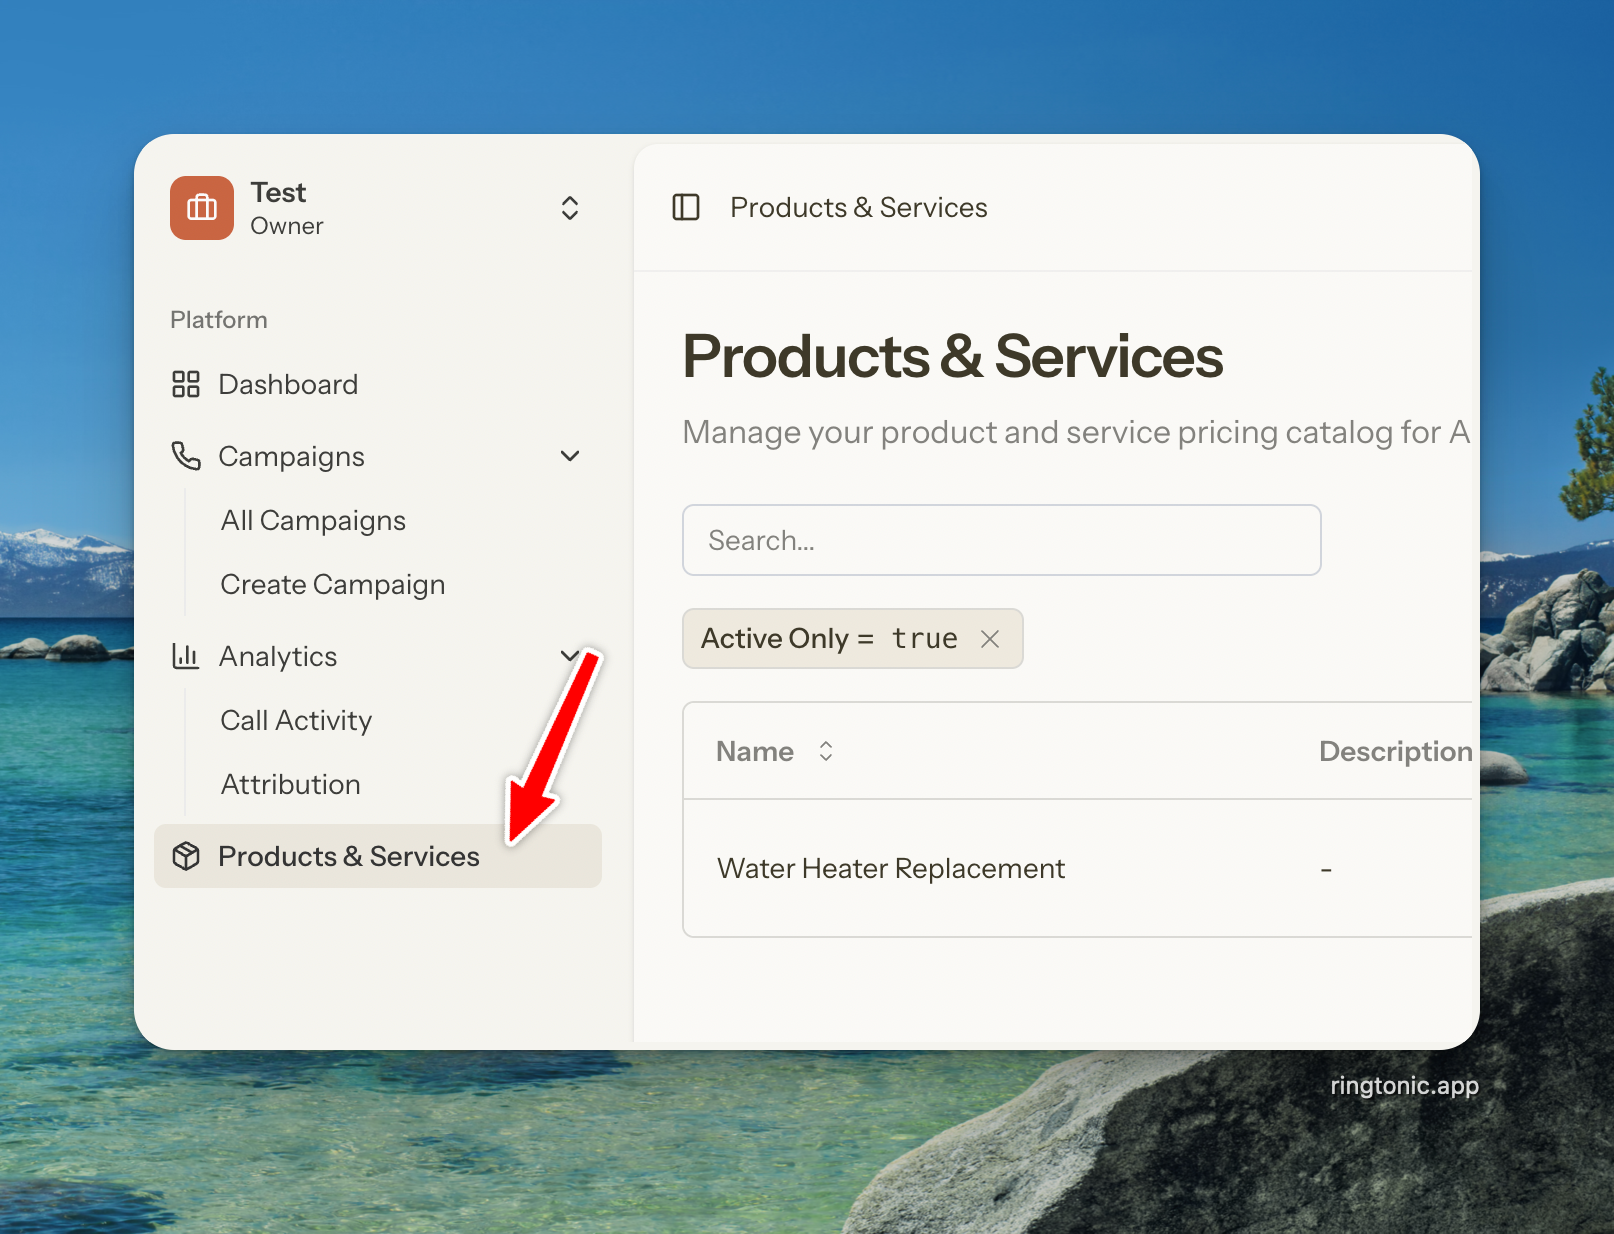
Task: Collapse the Campaigns section chevron
Action: coord(570,456)
